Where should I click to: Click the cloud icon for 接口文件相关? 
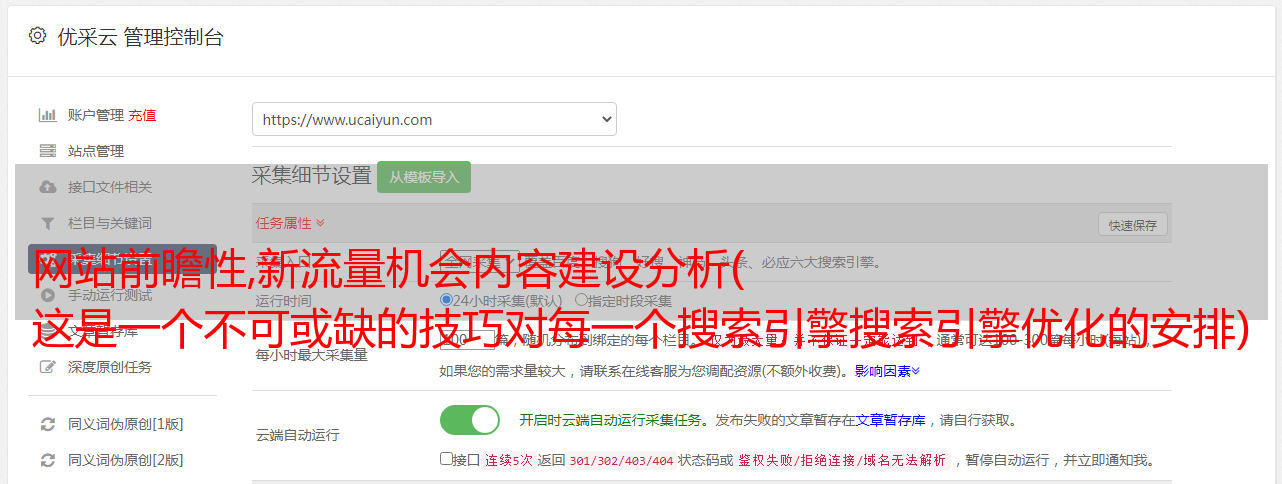click(47, 187)
